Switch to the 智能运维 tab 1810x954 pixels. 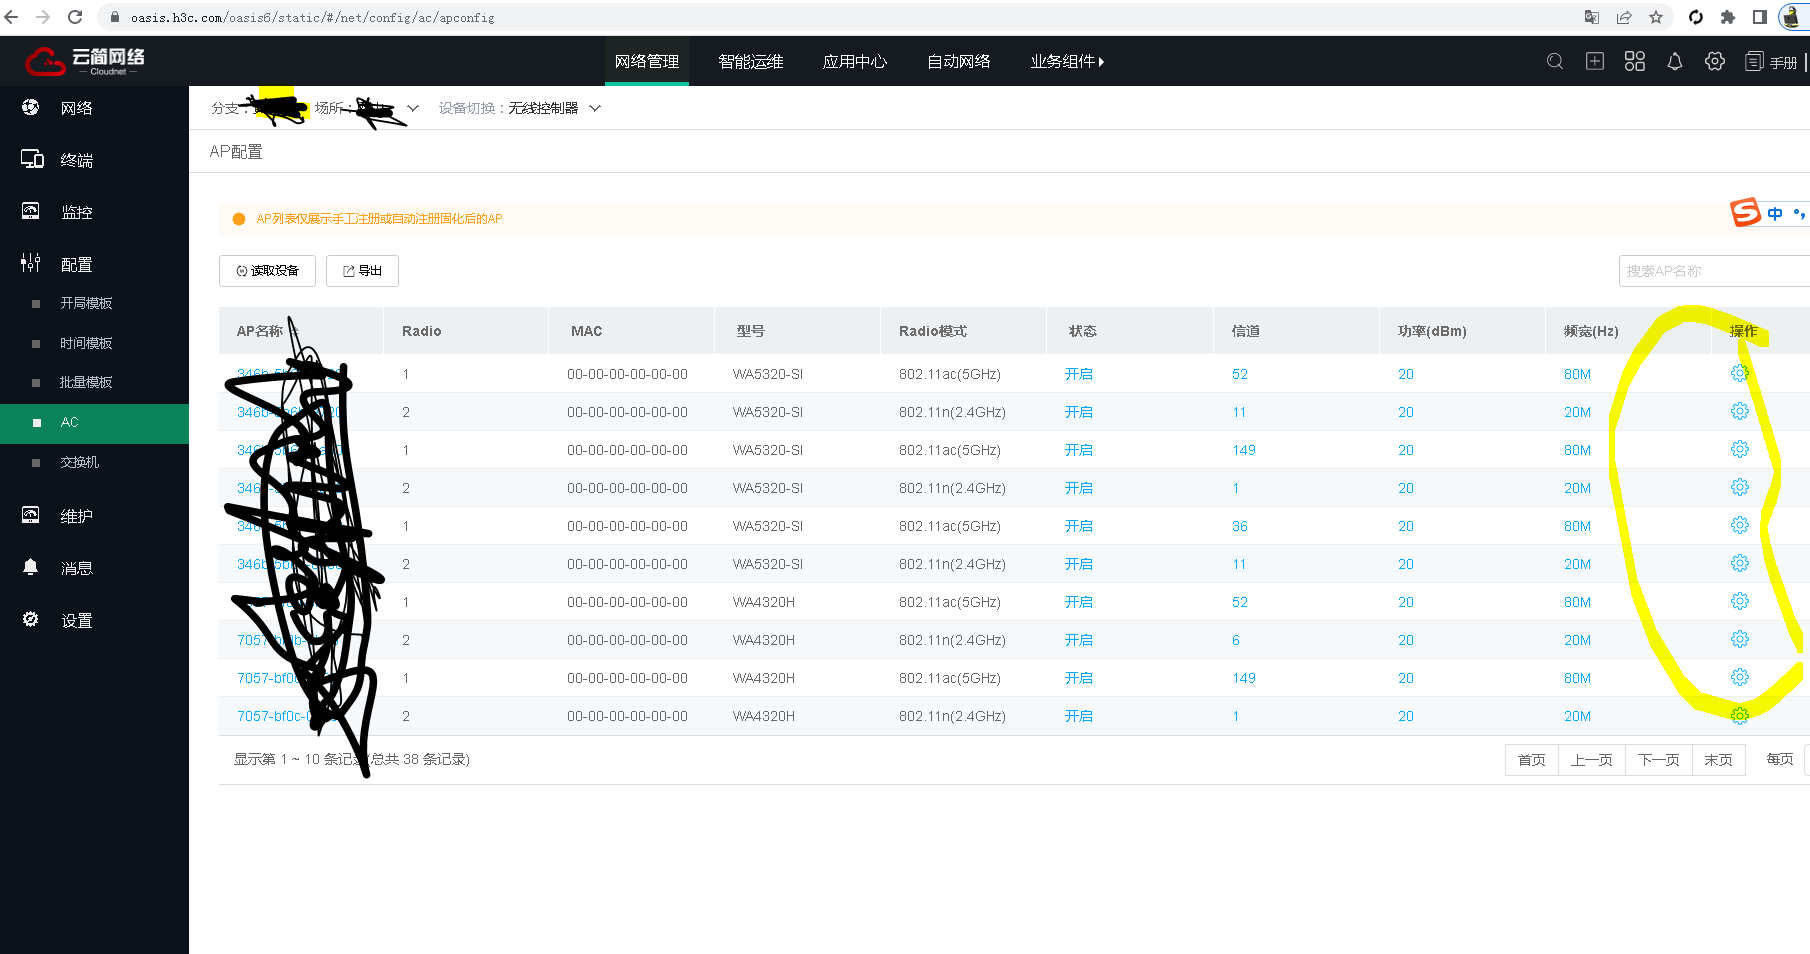[x=750, y=62]
